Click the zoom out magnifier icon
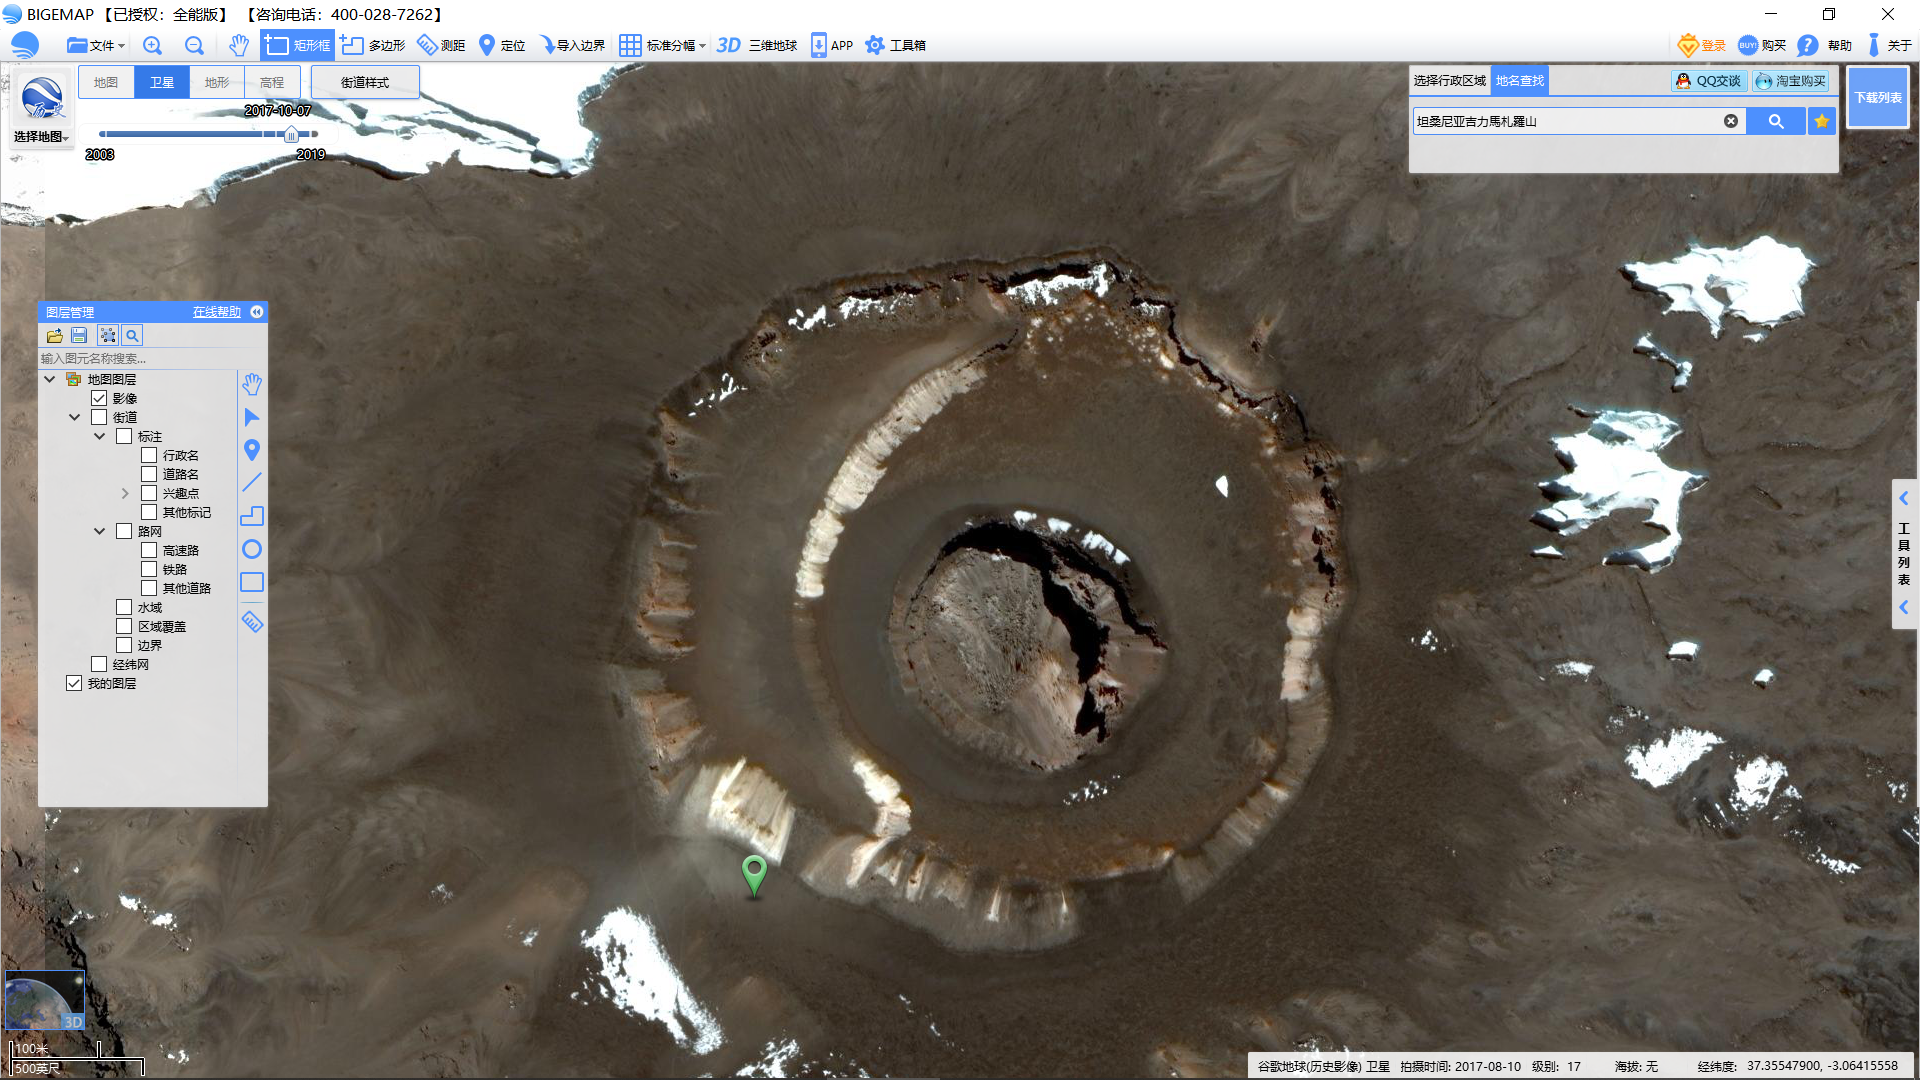Viewport: 1920px width, 1080px height. click(x=194, y=45)
